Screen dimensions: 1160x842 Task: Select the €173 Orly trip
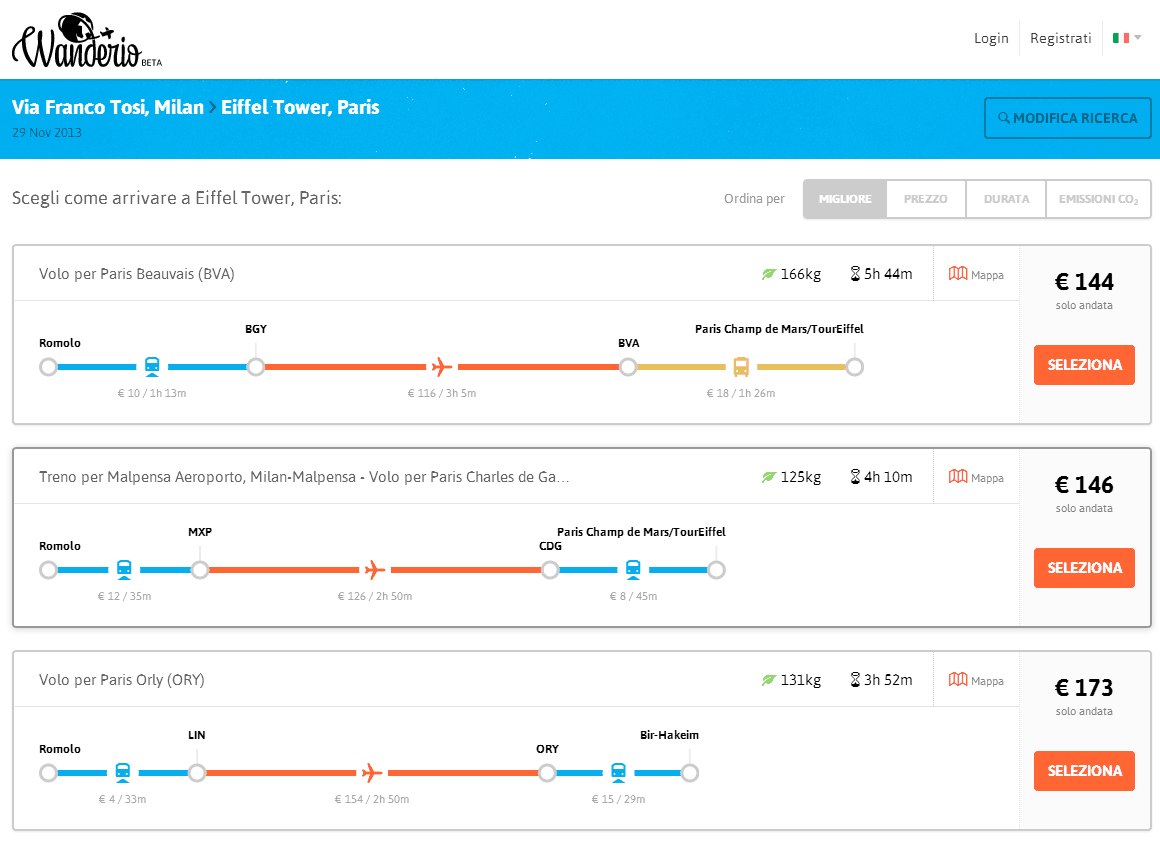coord(1084,770)
